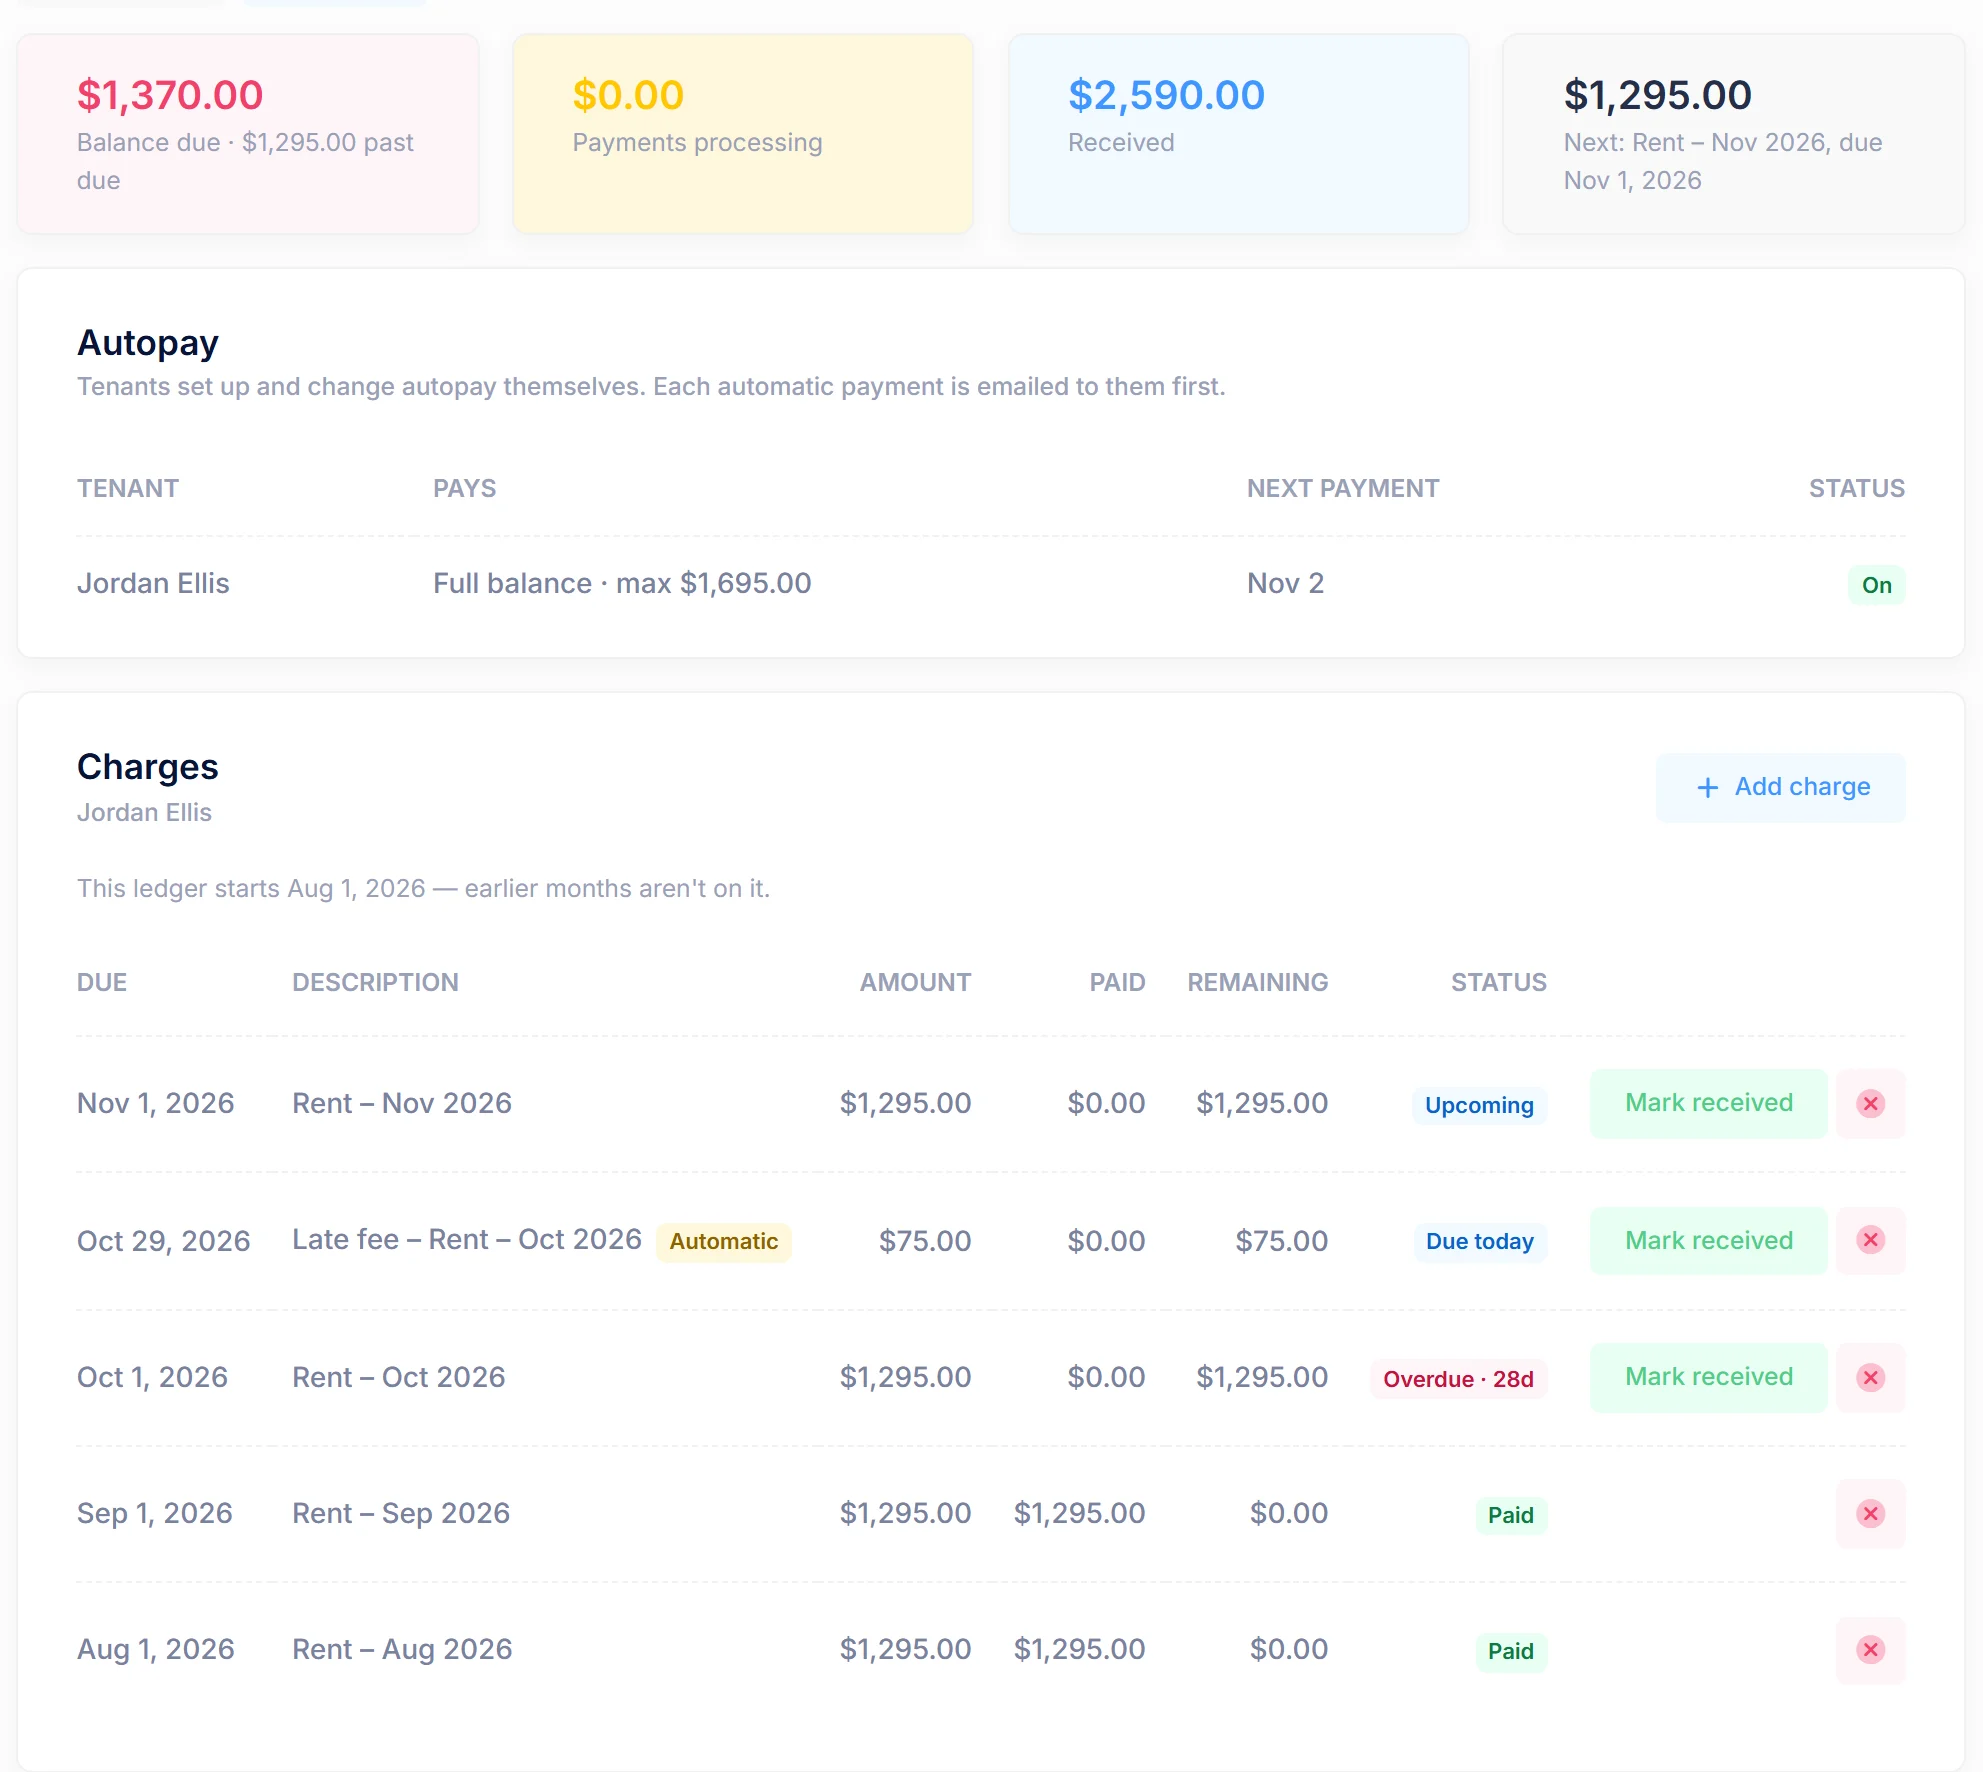The width and height of the screenshot is (1983, 1772).
Task: Click the PAYS column header
Action: pyautogui.click(x=464, y=488)
